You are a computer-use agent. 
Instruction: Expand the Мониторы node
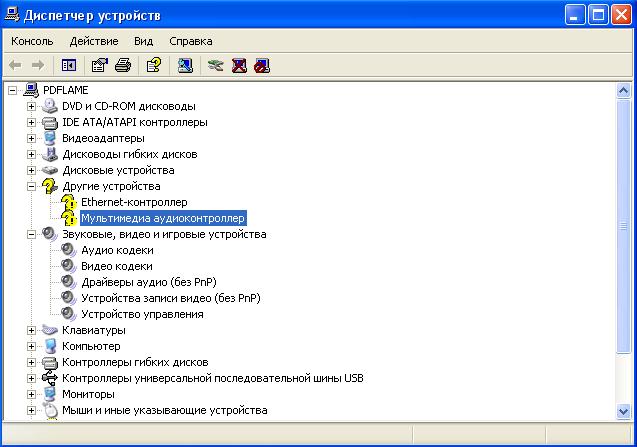click(x=31, y=394)
